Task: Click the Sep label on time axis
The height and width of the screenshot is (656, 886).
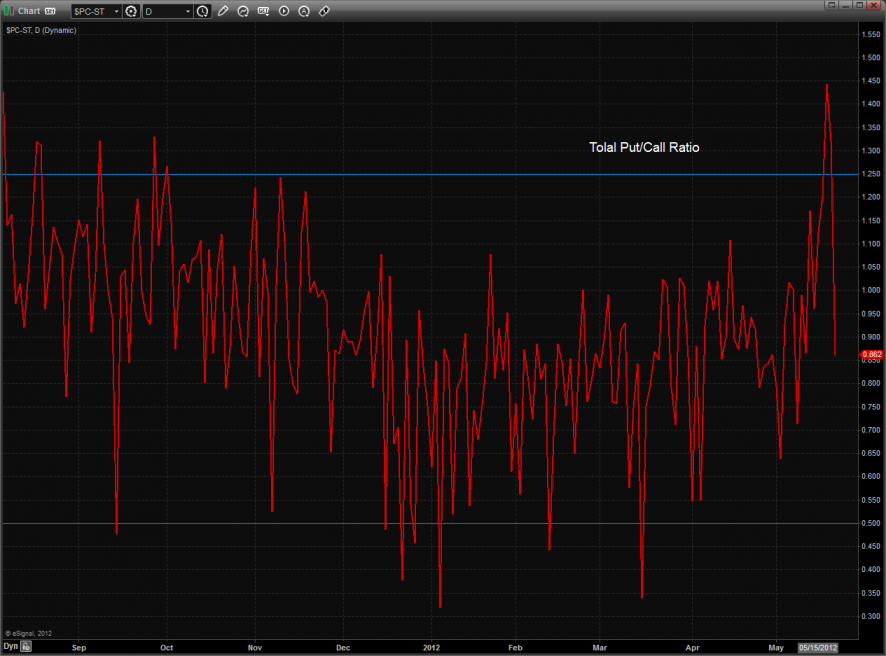Action: coord(79,648)
